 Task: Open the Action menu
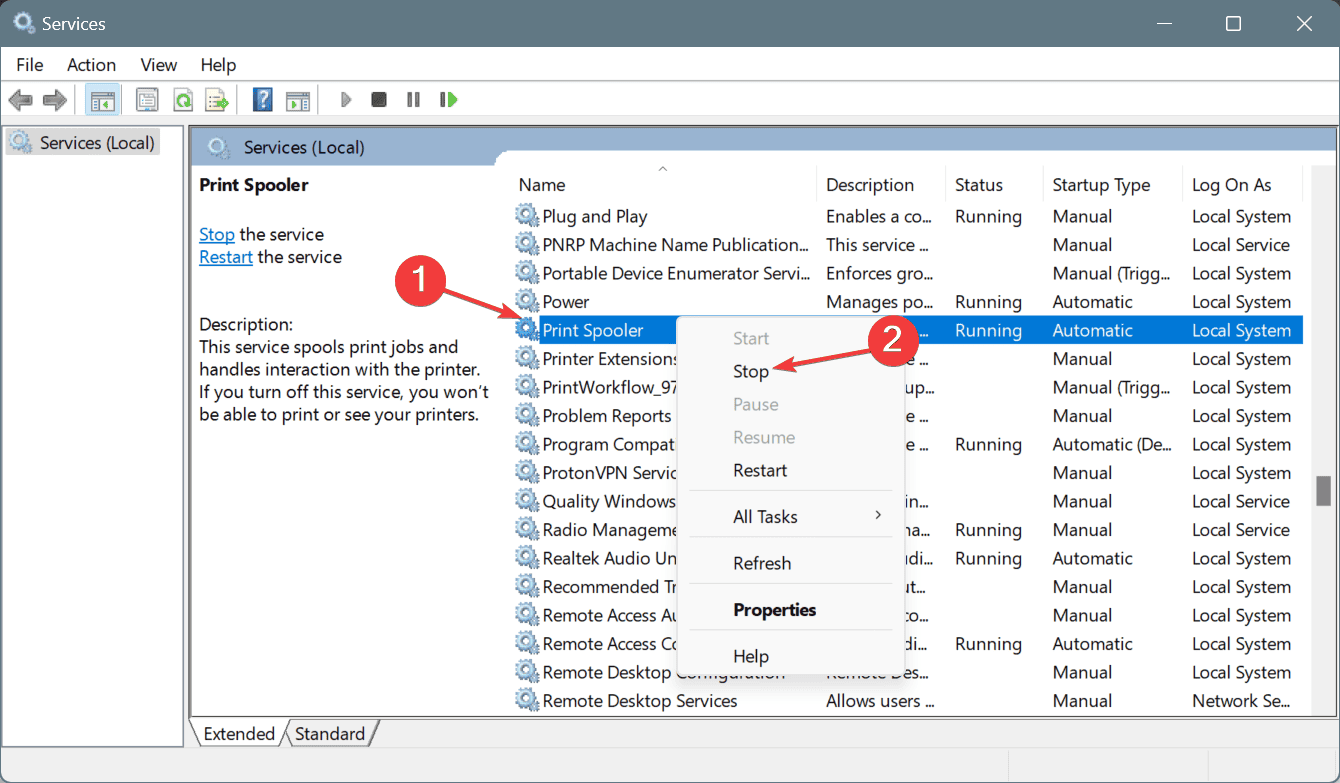(91, 64)
